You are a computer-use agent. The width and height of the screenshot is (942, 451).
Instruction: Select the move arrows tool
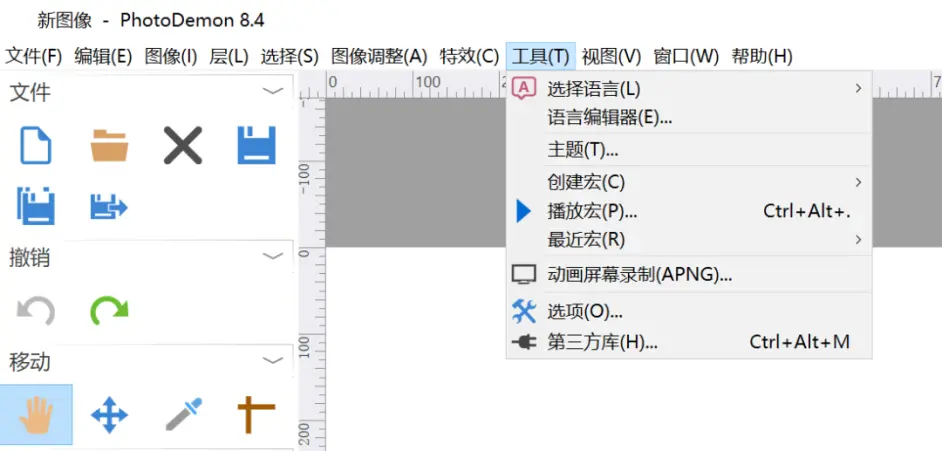pyautogui.click(x=109, y=414)
